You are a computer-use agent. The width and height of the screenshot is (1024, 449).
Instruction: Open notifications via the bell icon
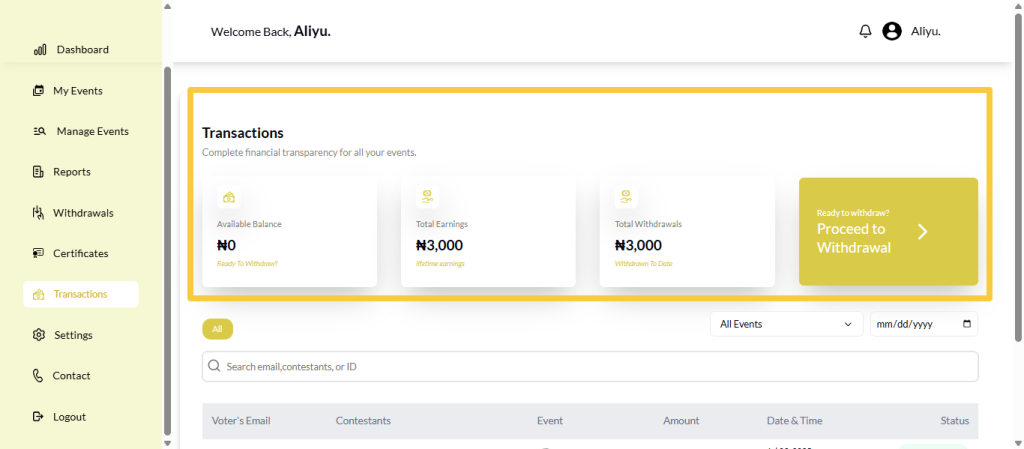pyautogui.click(x=865, y=32)
